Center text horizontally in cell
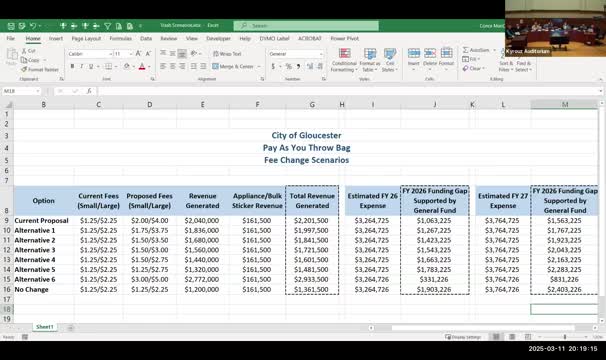Screen dimensions: 606x360 [172, 66]
